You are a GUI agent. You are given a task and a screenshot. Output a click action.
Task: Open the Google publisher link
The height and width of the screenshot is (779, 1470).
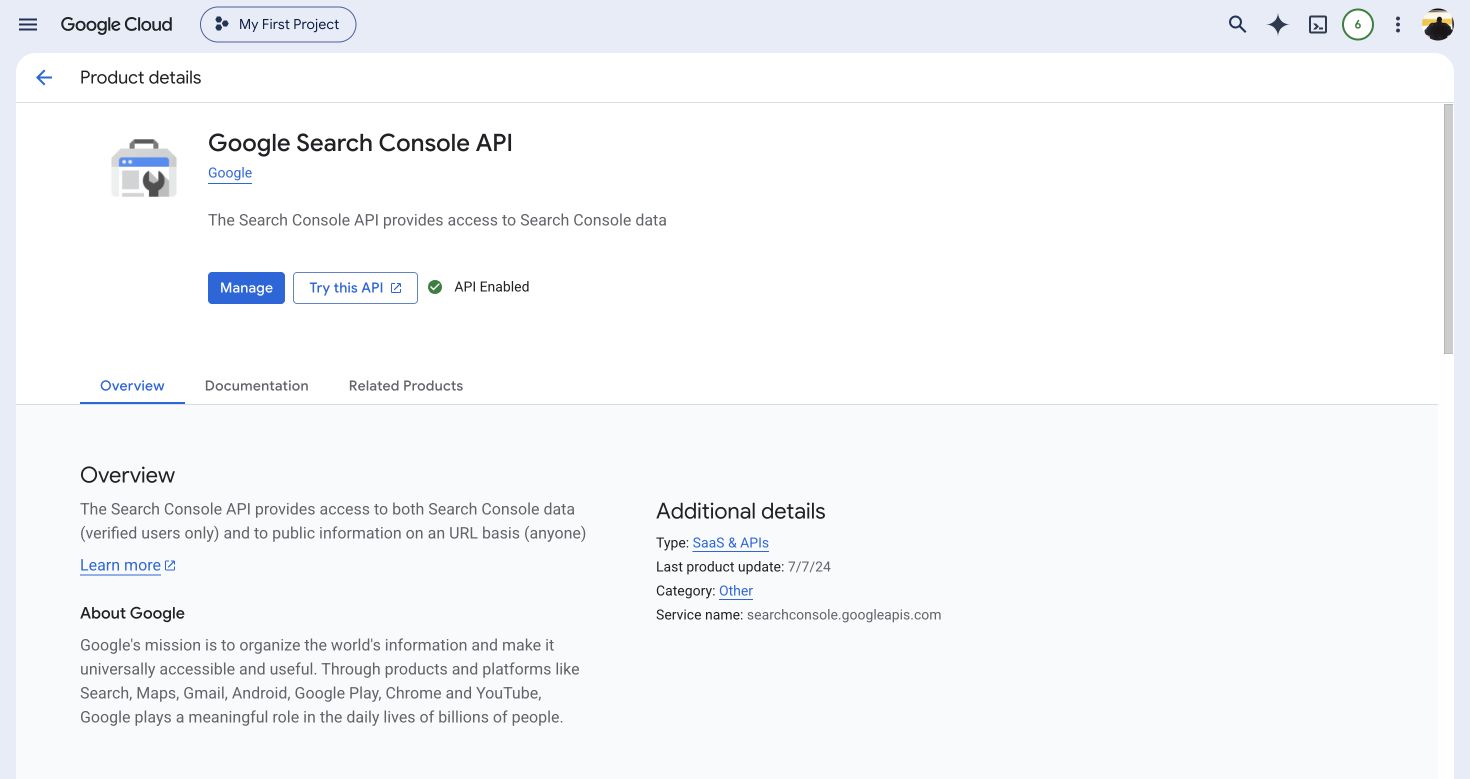click(x=230, y=173)
